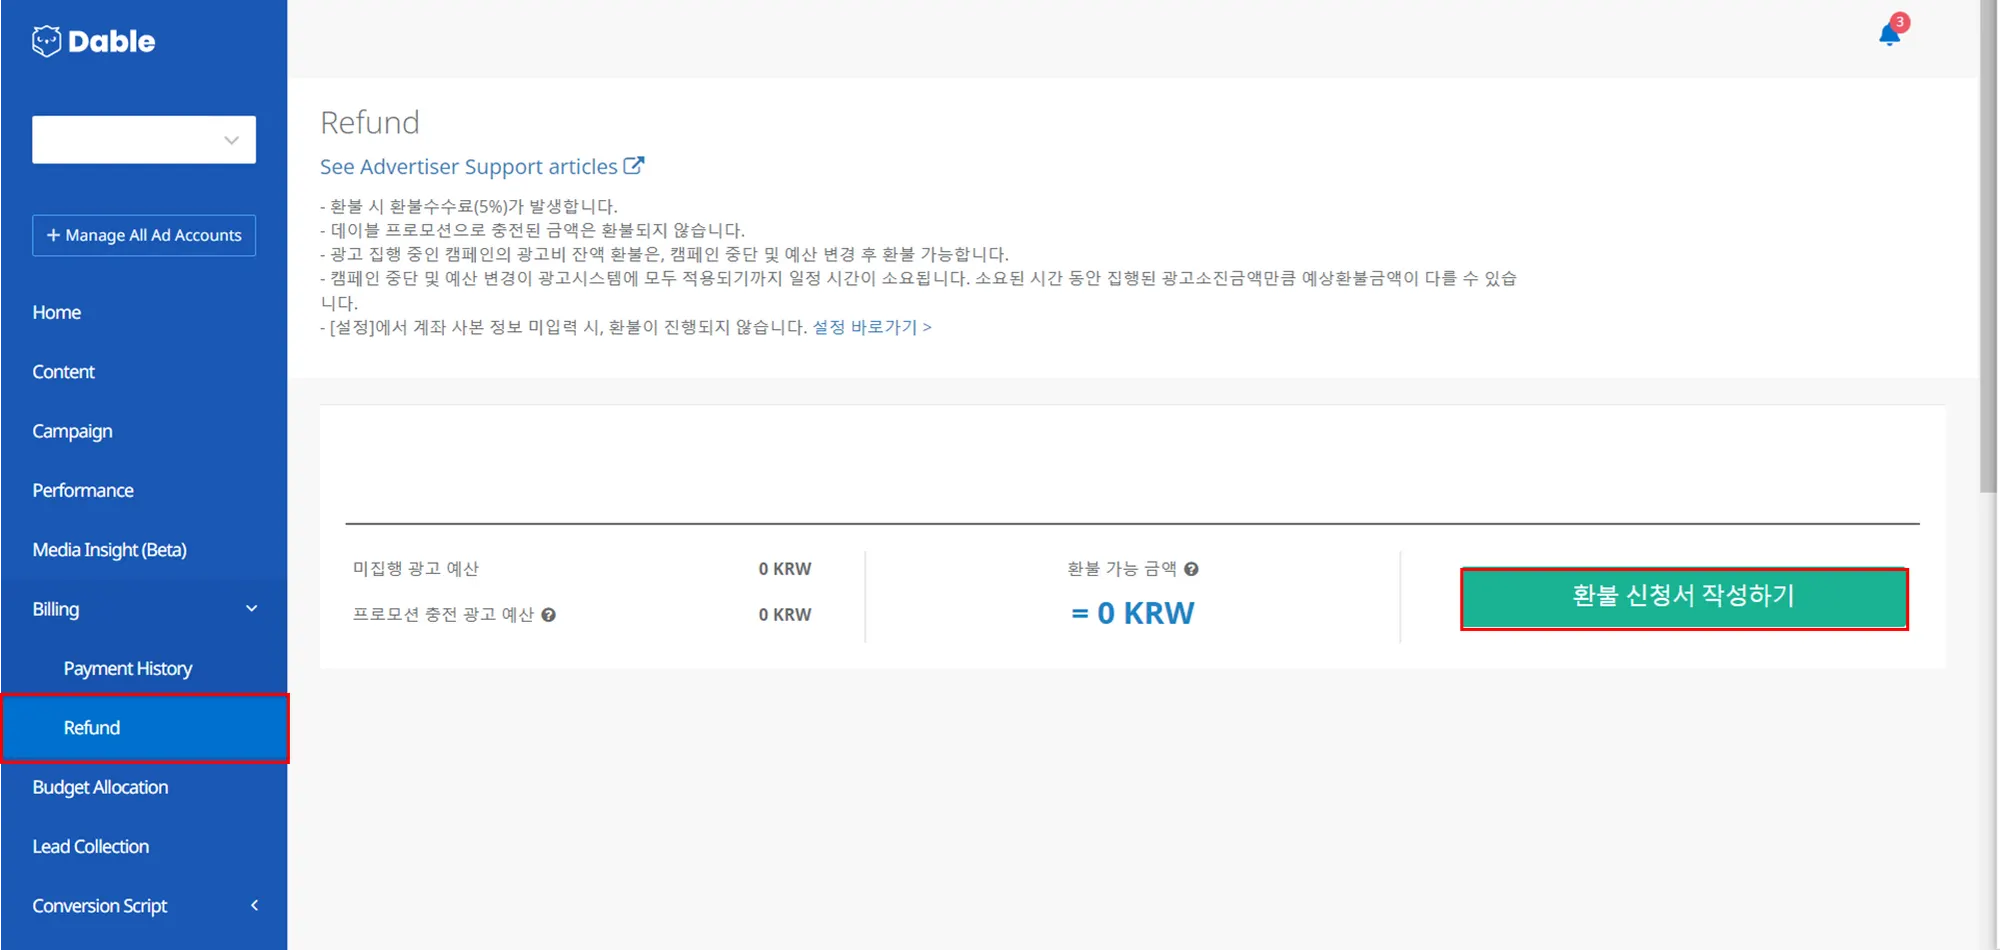Click the Dable logo
2000x950 pixels.
(x=94, y=41)
